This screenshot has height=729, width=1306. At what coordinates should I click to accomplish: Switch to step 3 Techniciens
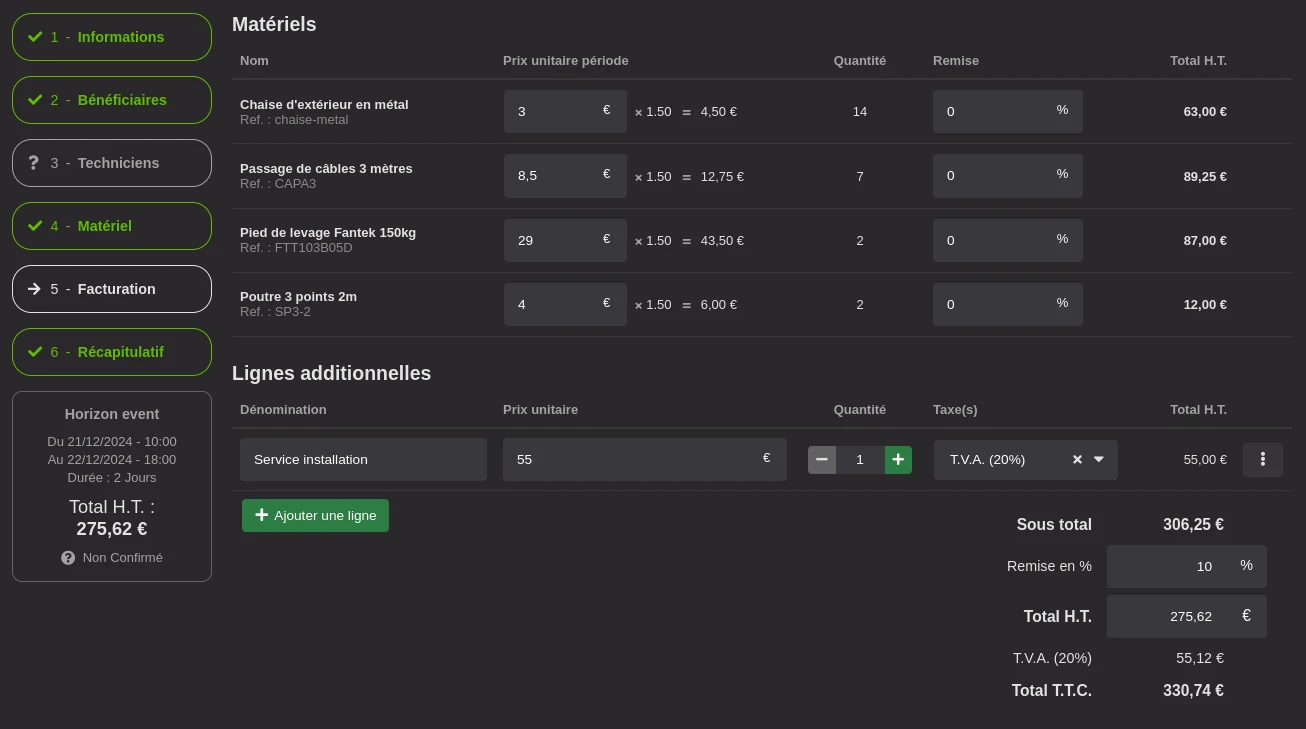coord(112,163)
